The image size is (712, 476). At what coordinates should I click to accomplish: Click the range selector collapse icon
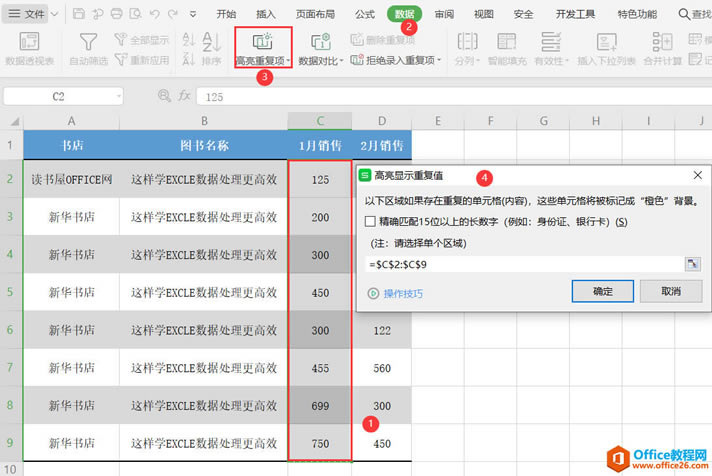click(692, 264)
